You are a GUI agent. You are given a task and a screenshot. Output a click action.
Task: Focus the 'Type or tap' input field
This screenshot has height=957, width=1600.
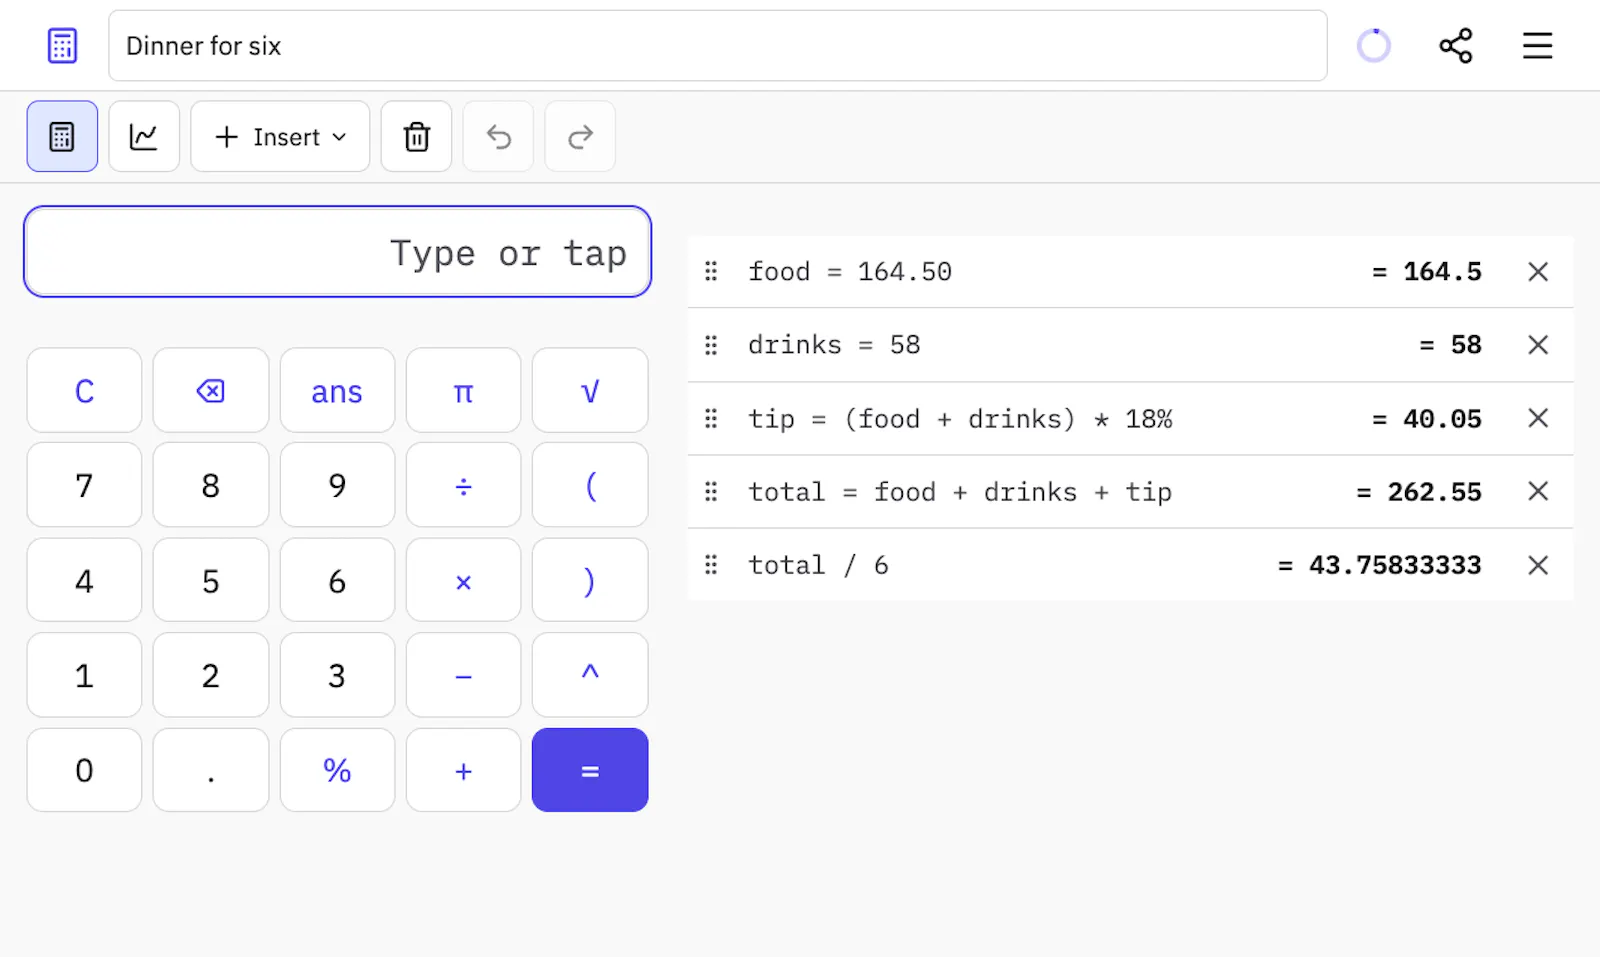coord(338,252)
